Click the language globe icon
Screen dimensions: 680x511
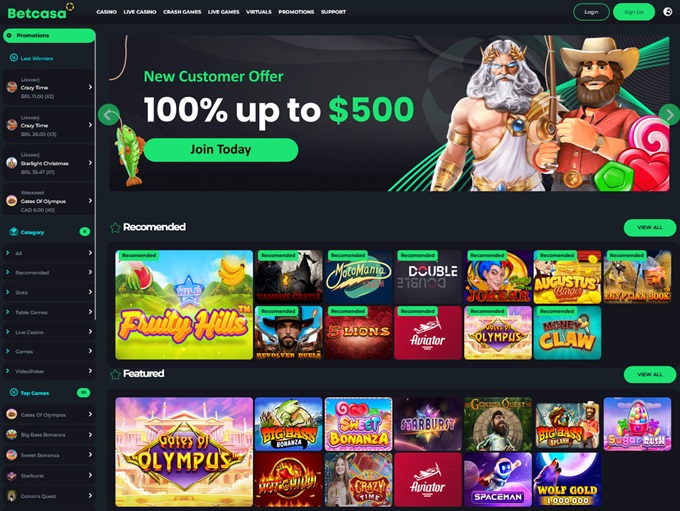point(667,12)
